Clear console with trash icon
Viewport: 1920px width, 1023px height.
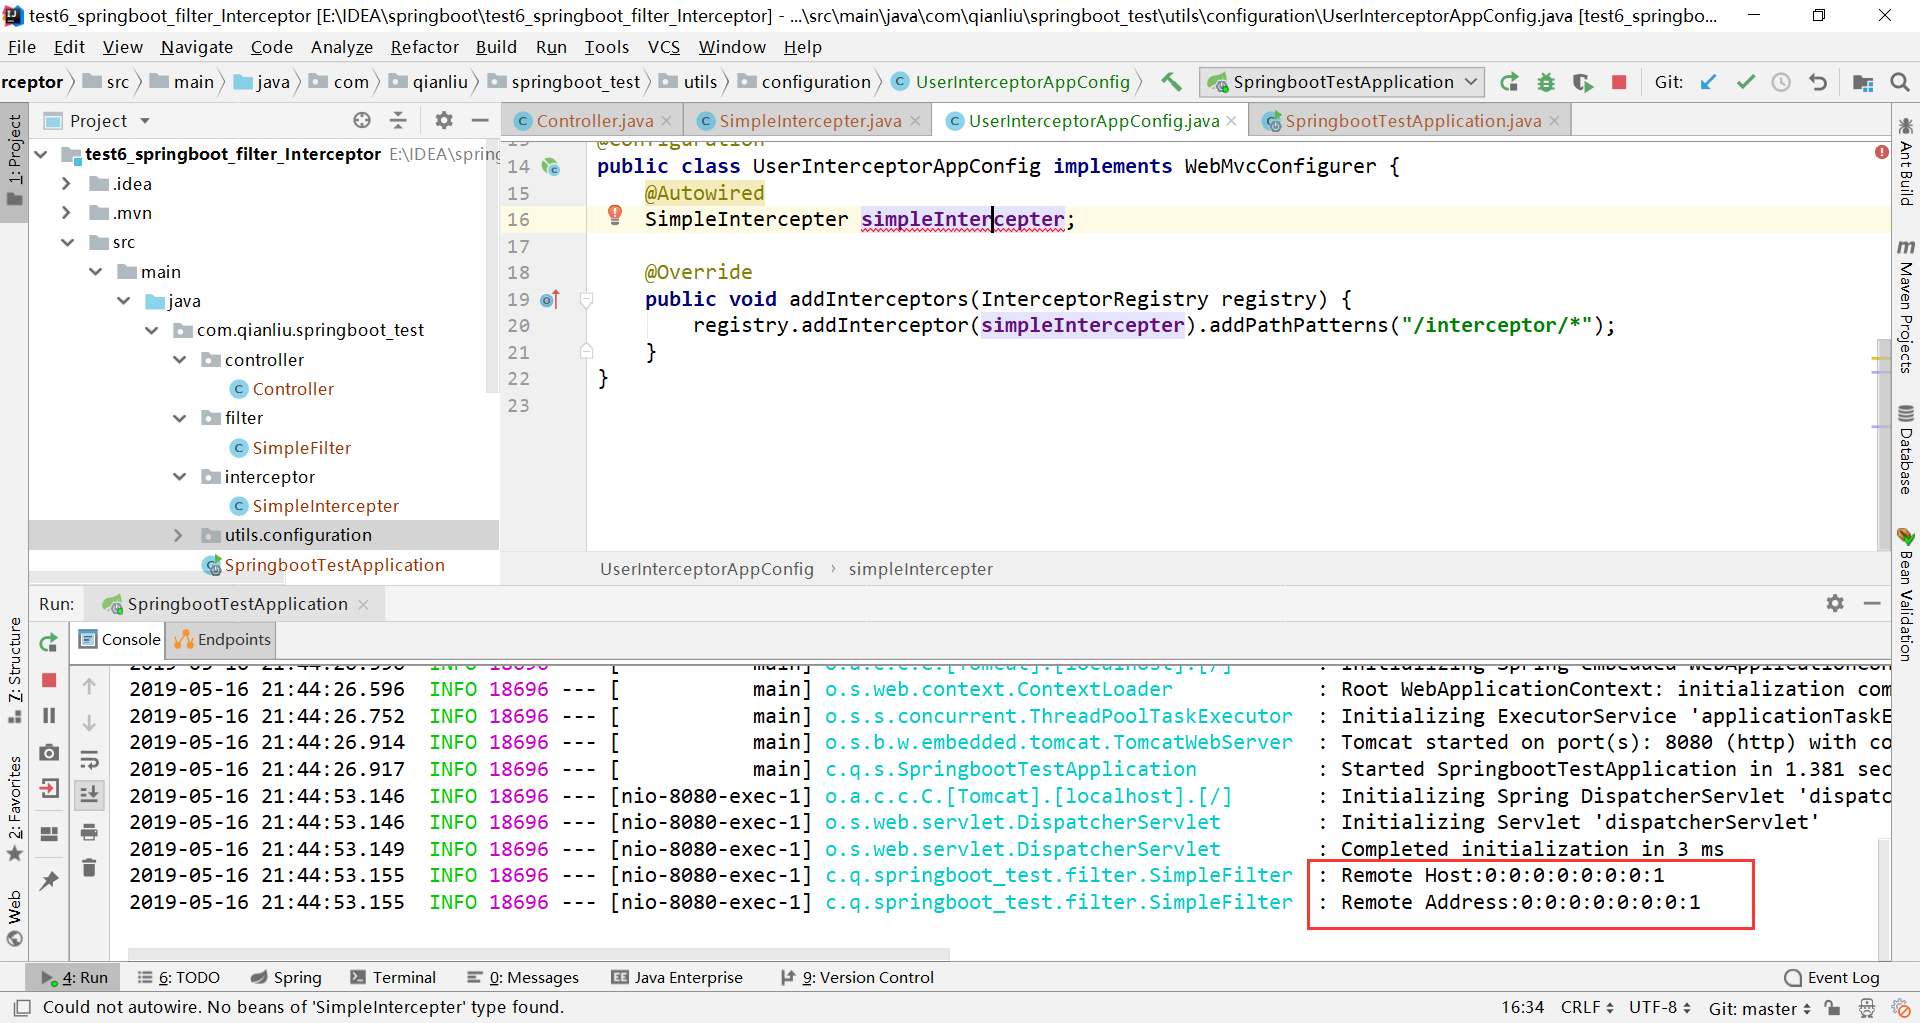tap(89, 868)
